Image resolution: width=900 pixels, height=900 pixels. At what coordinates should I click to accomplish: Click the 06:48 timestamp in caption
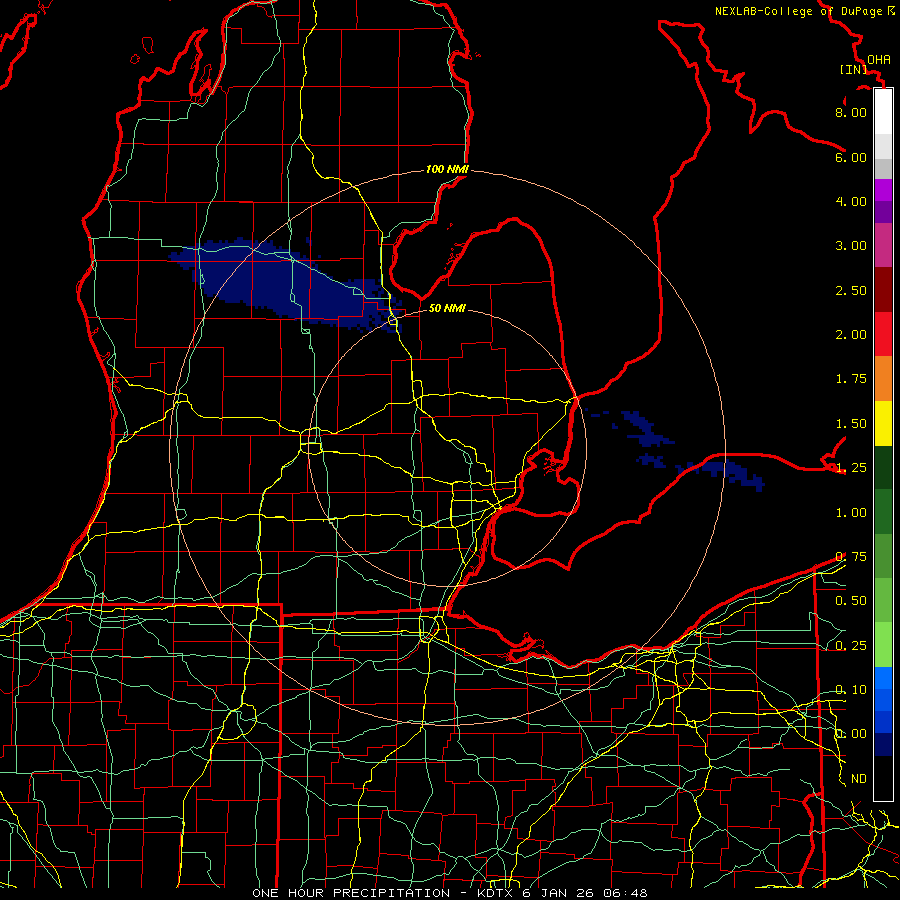[x=625, y=893]
